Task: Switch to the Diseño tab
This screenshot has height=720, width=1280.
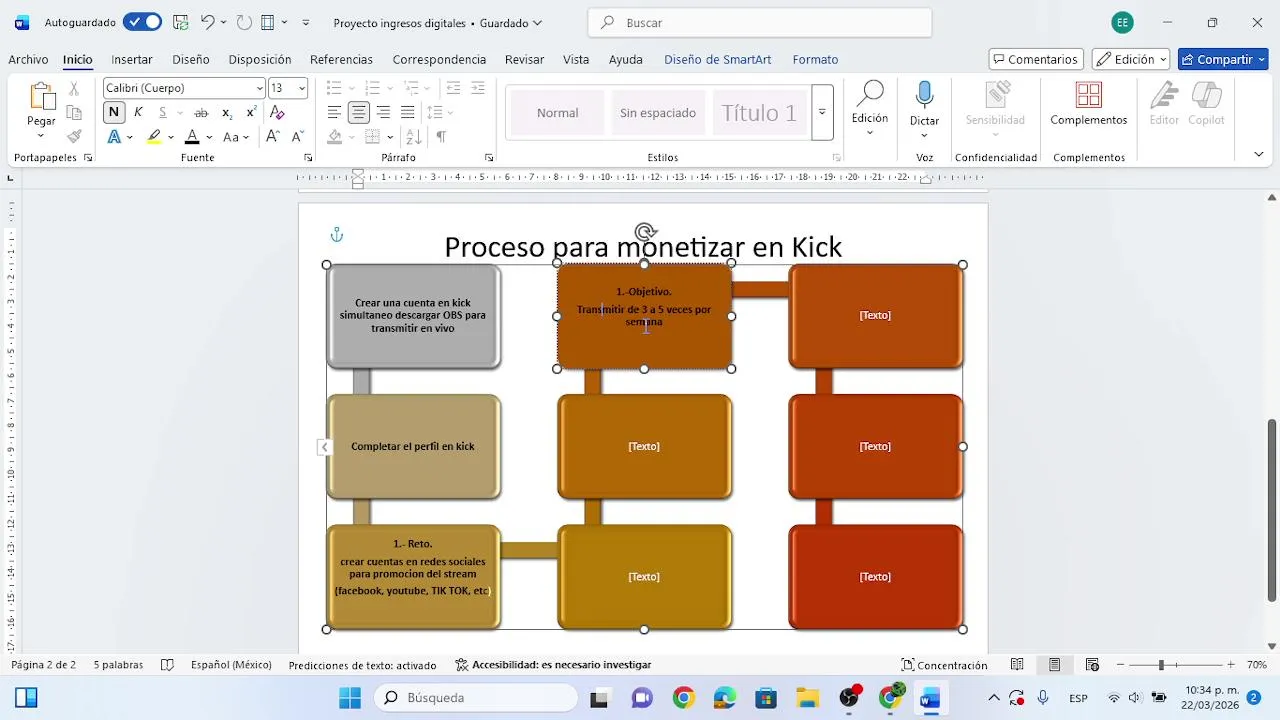Action: 191,59
